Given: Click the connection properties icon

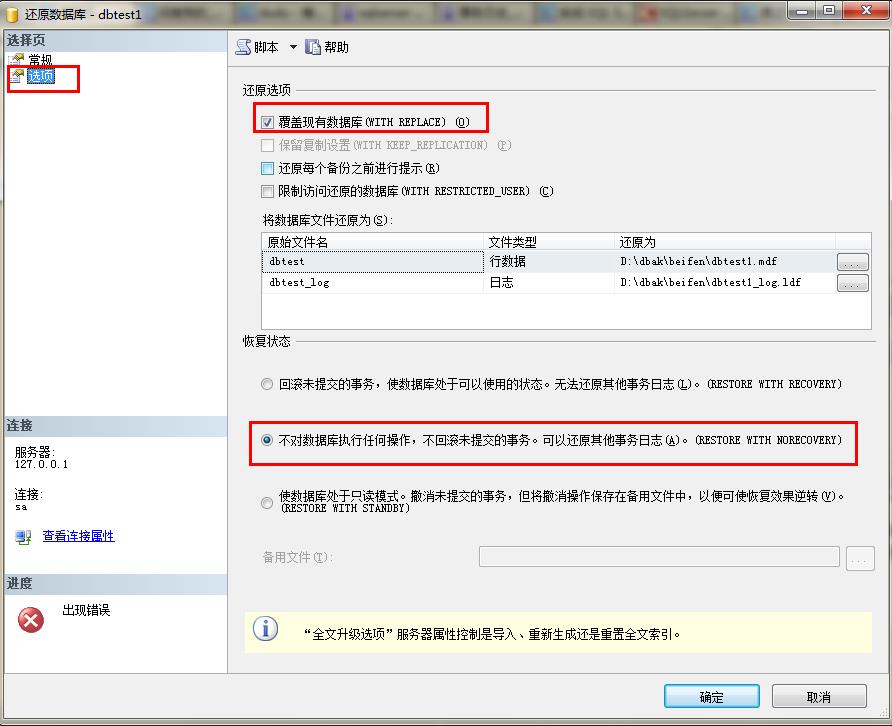Looking at the screenshot, I should click(23, 537).
